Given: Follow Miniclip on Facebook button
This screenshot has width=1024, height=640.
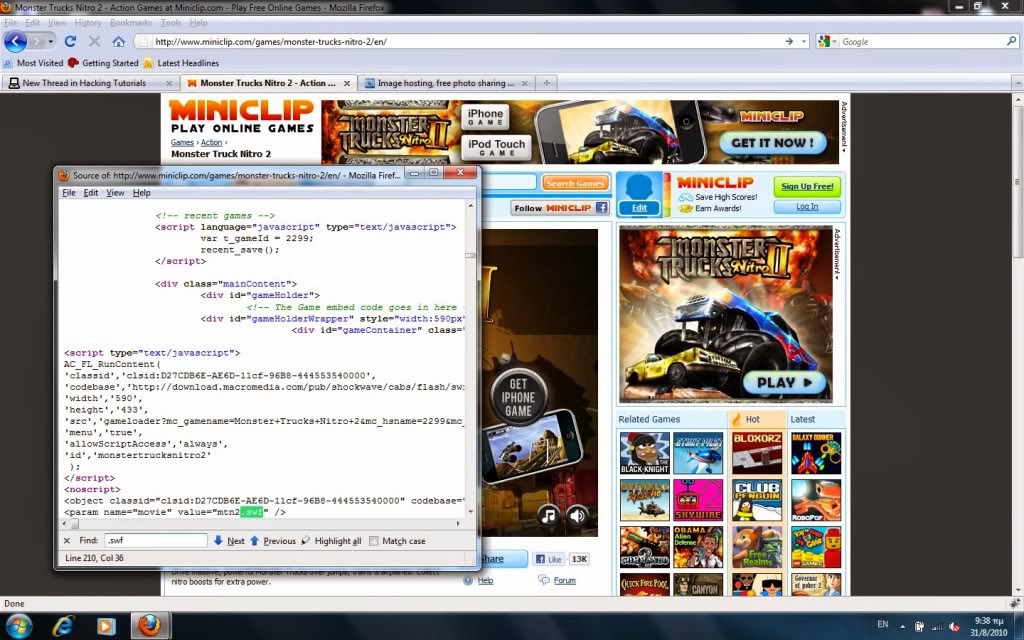Looking at the screenshot, I should tap(560, 208).
